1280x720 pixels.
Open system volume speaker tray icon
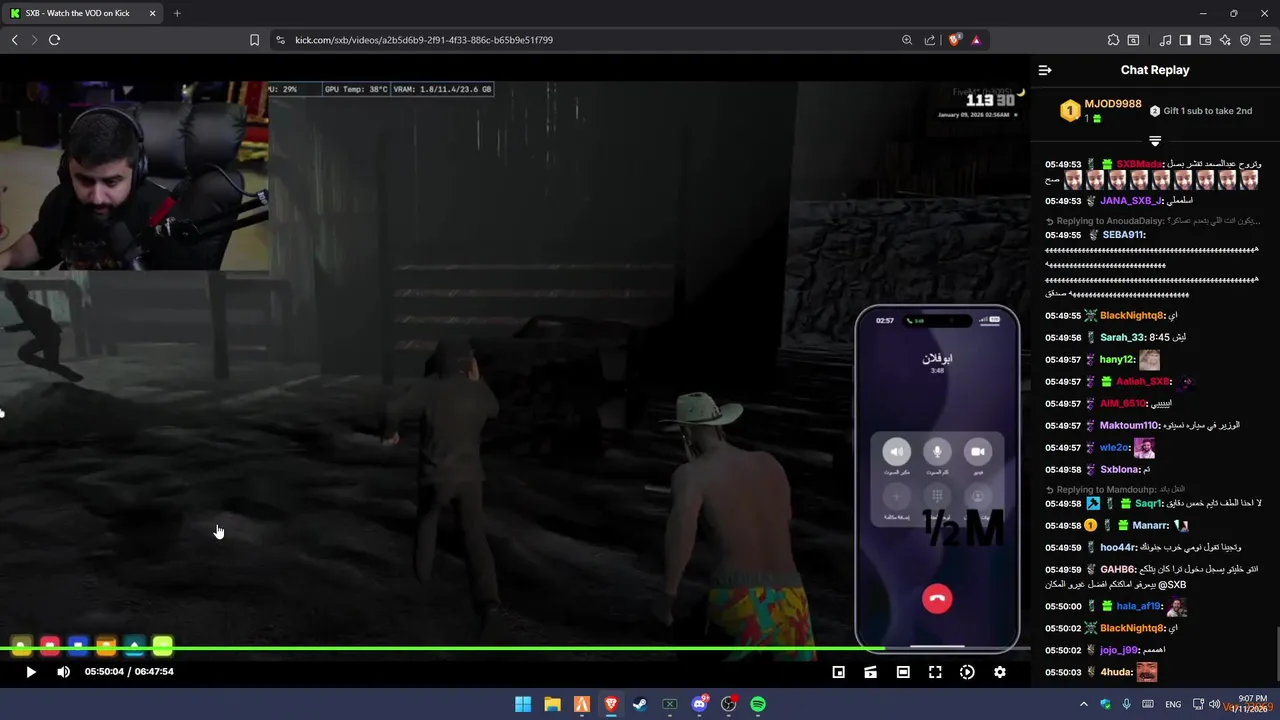(1214, 704)
